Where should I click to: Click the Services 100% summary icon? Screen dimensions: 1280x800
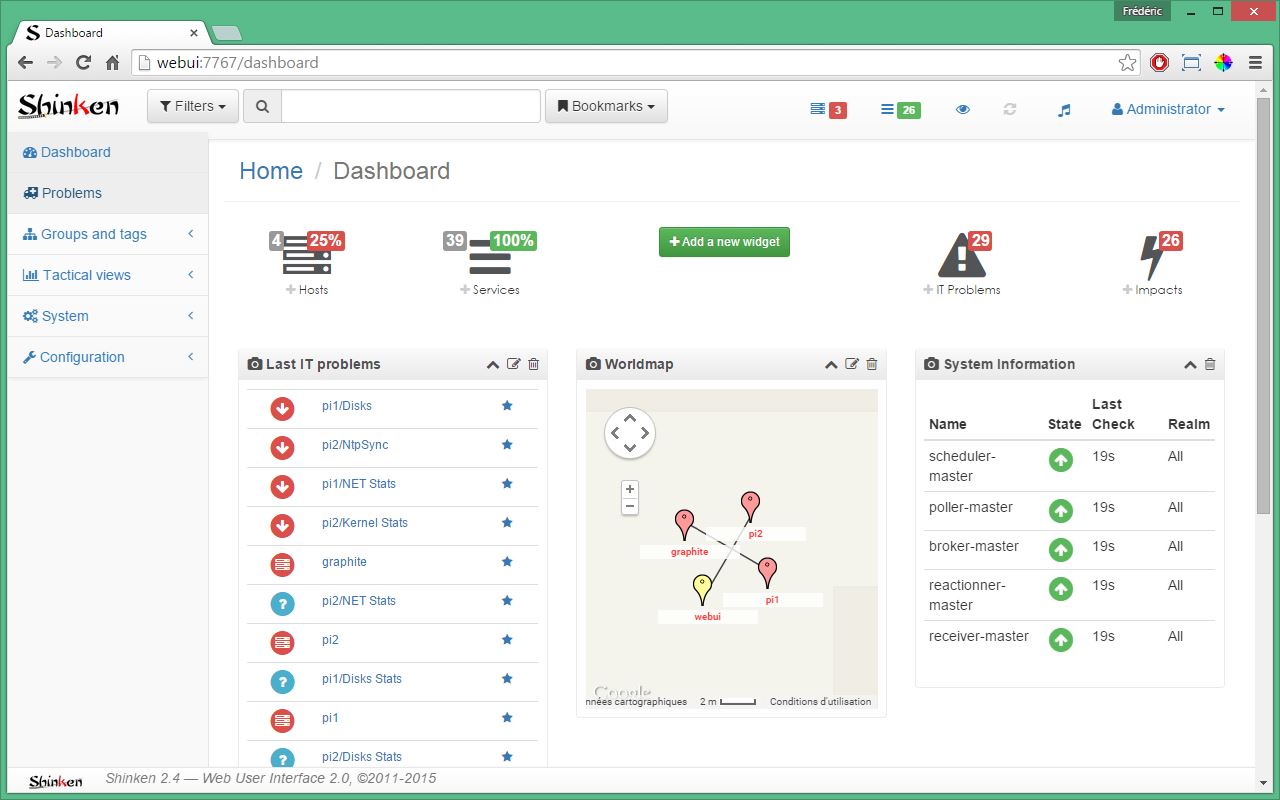coord(490,254)
